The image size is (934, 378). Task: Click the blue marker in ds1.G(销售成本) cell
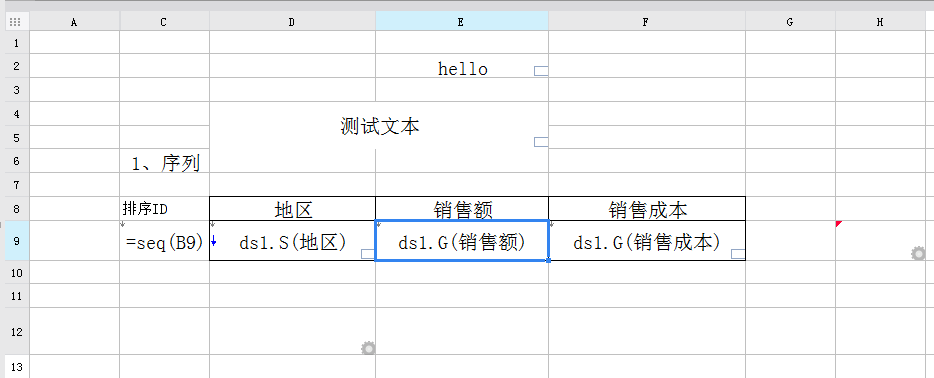click(x=738, y=254)
